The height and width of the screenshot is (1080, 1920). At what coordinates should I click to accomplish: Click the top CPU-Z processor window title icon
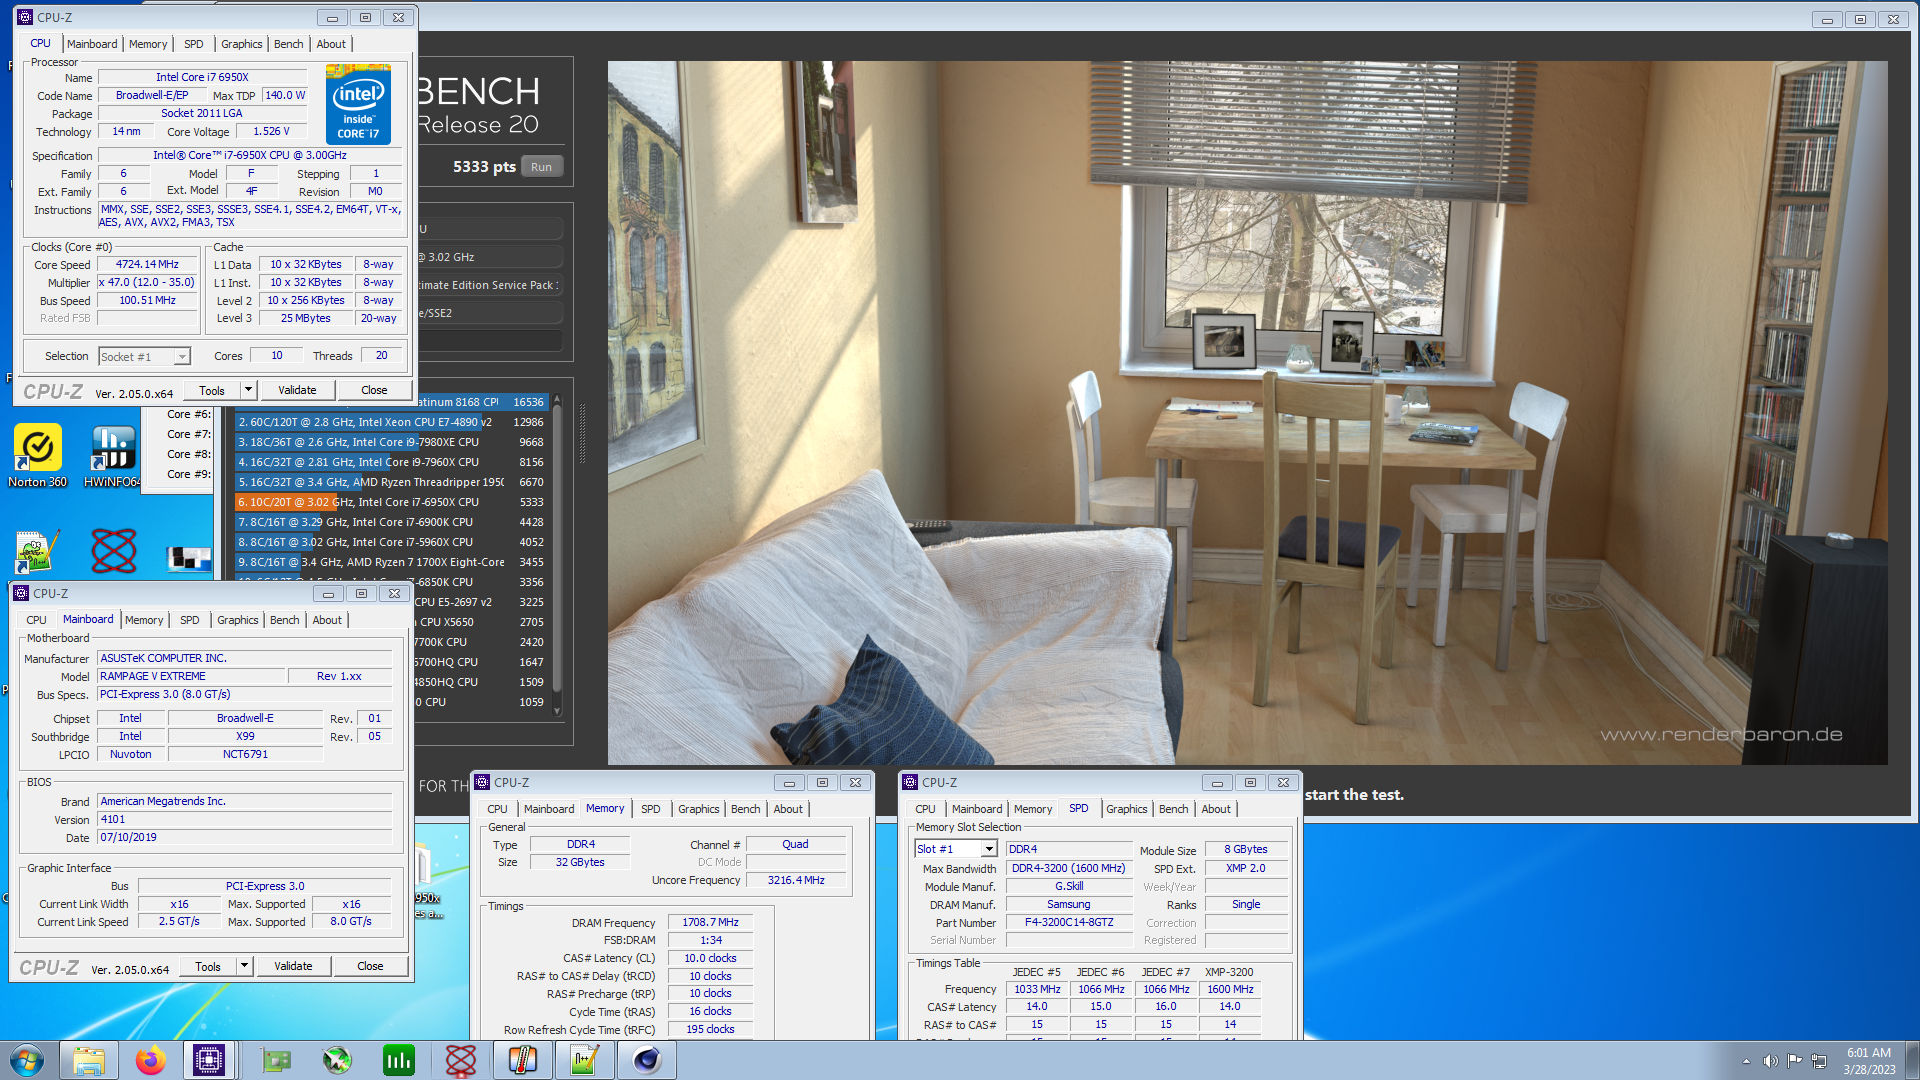click(25, 17)
